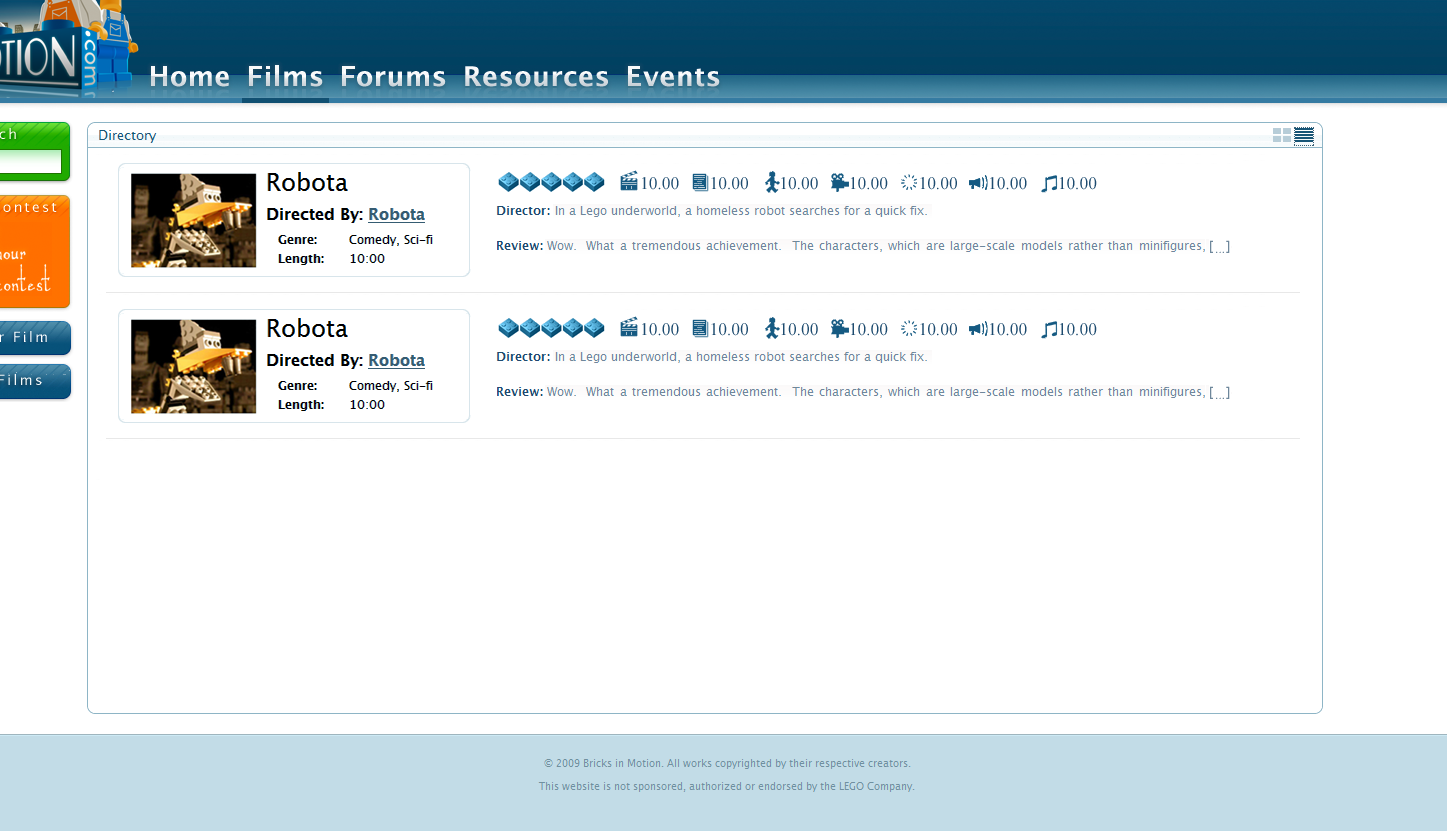Viewport: 1447px width, 831px height.
Task: Open Robota director link in second entry
Action: tap(396, 360)
